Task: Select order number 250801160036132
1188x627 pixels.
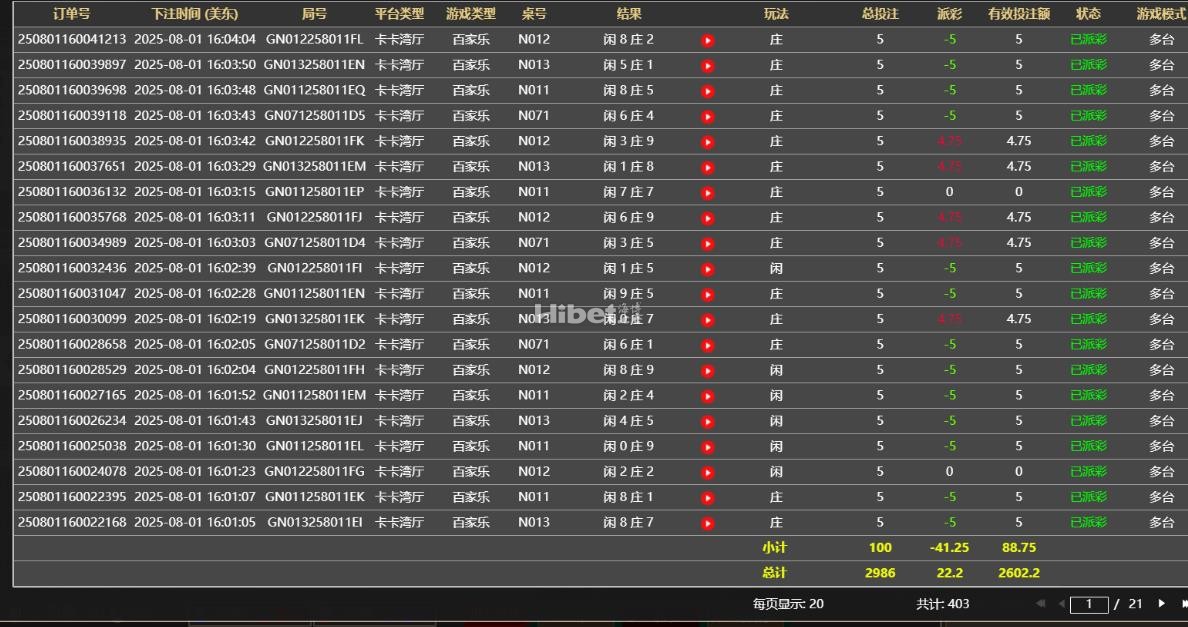Action: pos(72,192)
